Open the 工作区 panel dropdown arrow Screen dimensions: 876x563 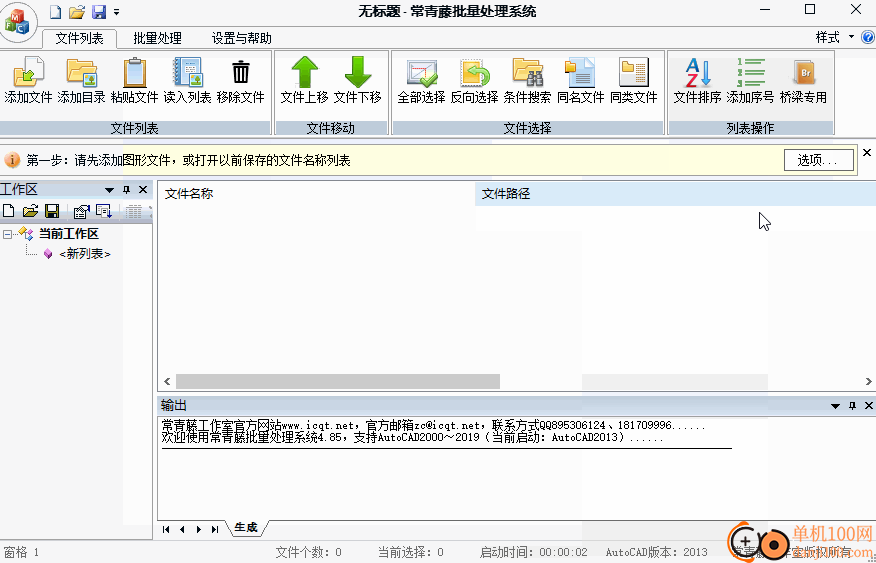point(110,190)
